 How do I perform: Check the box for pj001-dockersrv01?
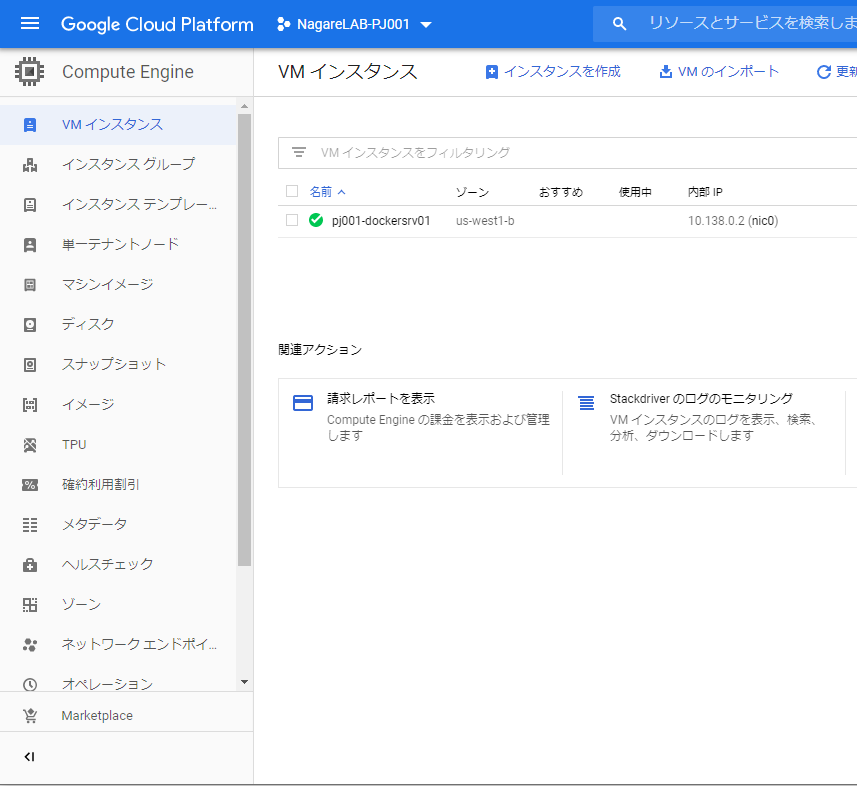(x=292, y=220)
